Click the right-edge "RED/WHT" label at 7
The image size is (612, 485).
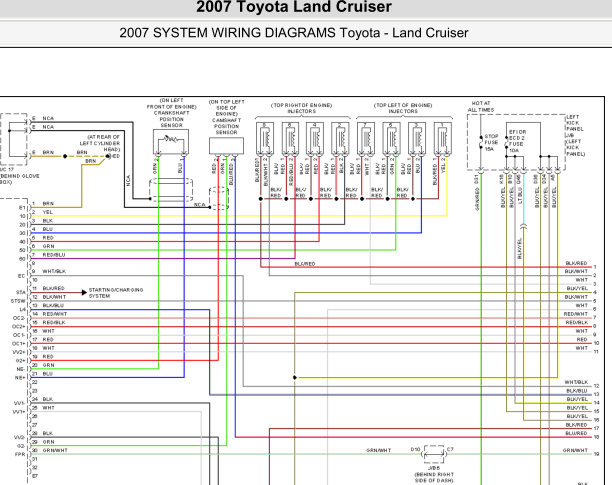click(576, 314)
